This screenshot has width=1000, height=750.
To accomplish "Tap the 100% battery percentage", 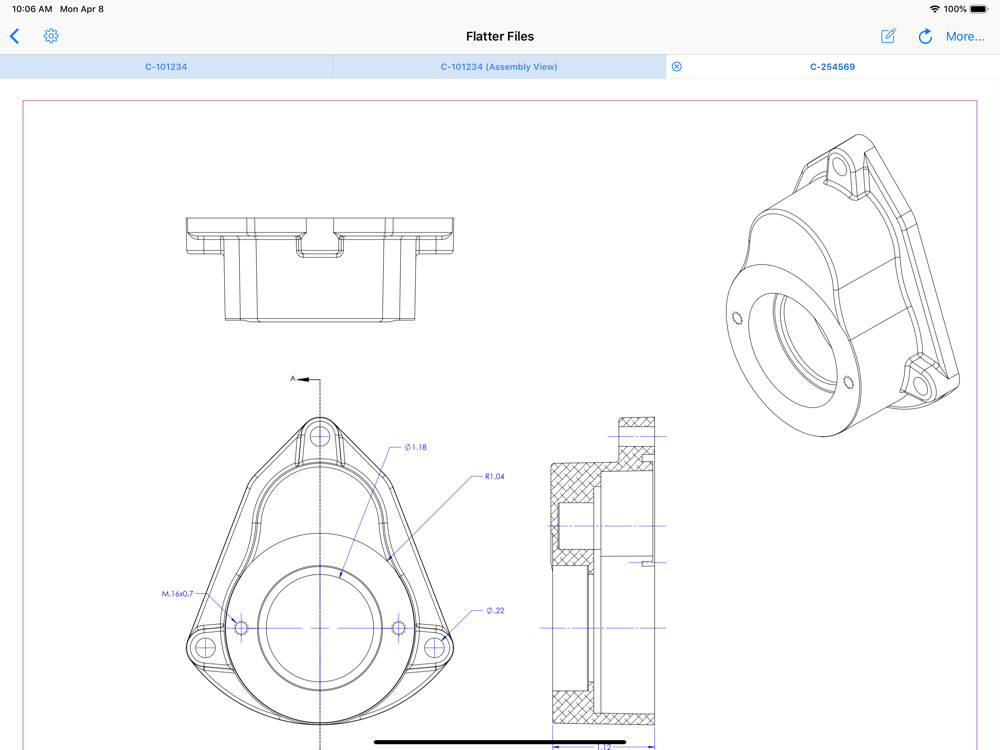I will (955, 9).
